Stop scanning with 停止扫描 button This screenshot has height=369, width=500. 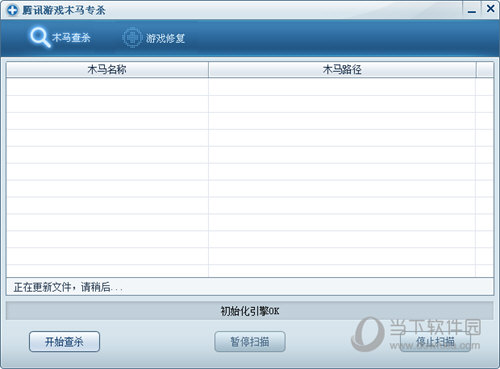(x=435, y=341)
